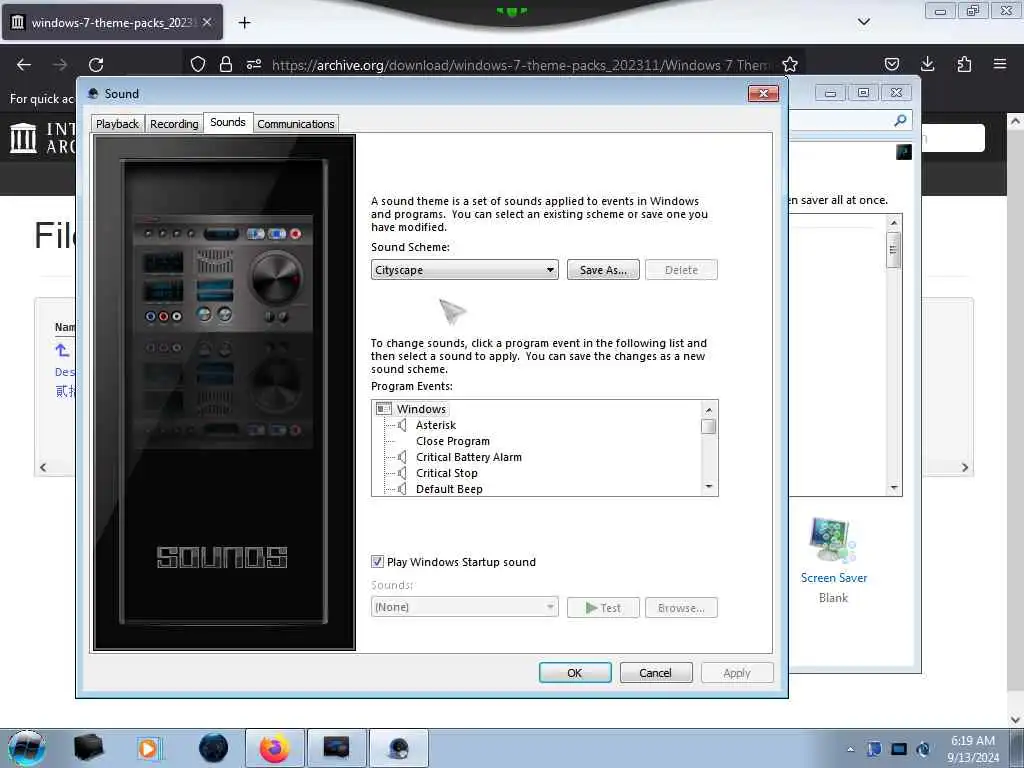Click the Personalization theme list scroll up arrow
1024x768 pixels.
(x=894, y=223)
